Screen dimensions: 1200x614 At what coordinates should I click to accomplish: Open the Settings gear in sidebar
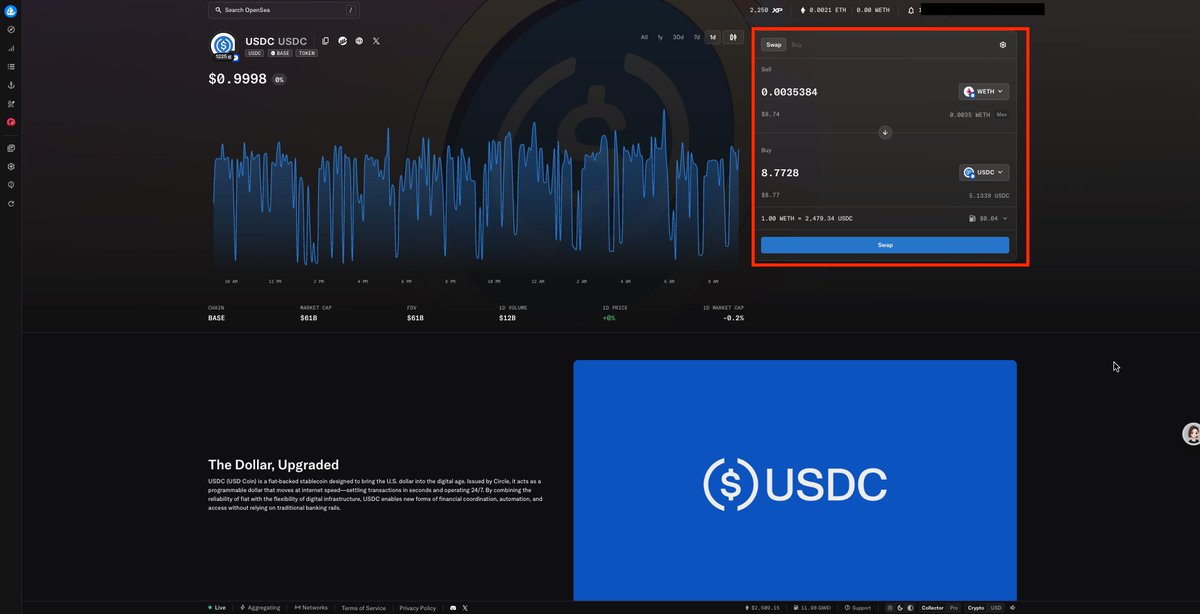(11, 166)
